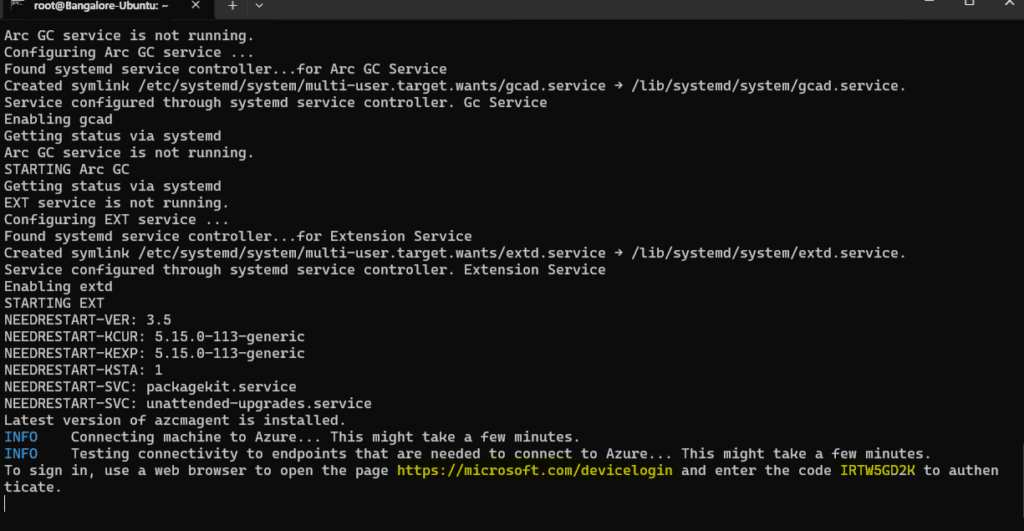This screenshot has width=1024, height=531.
Task: Click the INFO label before 'Testing connectivity'
Action: [21, 454]
